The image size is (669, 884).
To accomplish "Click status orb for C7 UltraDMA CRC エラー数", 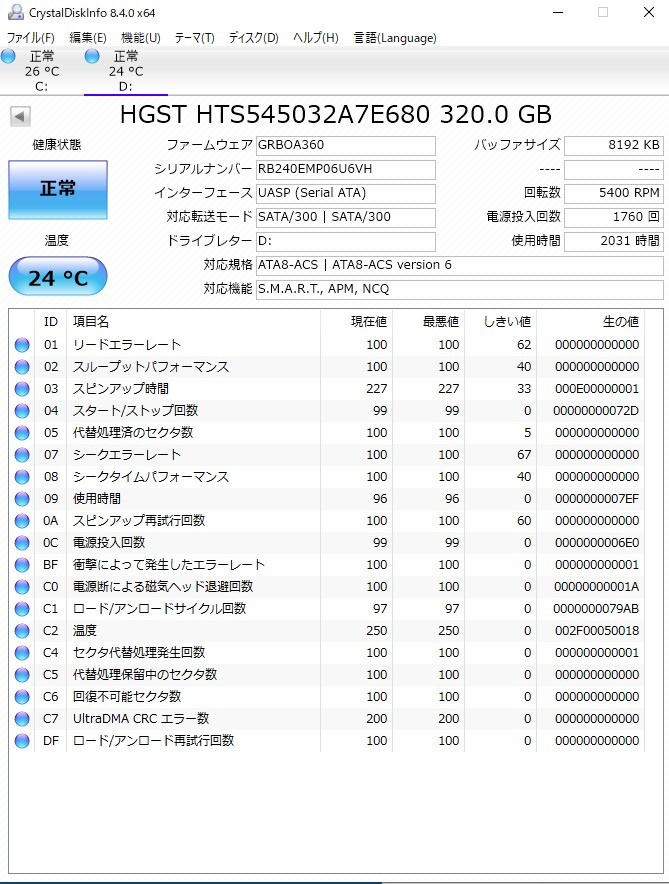I will click(22, 719).
